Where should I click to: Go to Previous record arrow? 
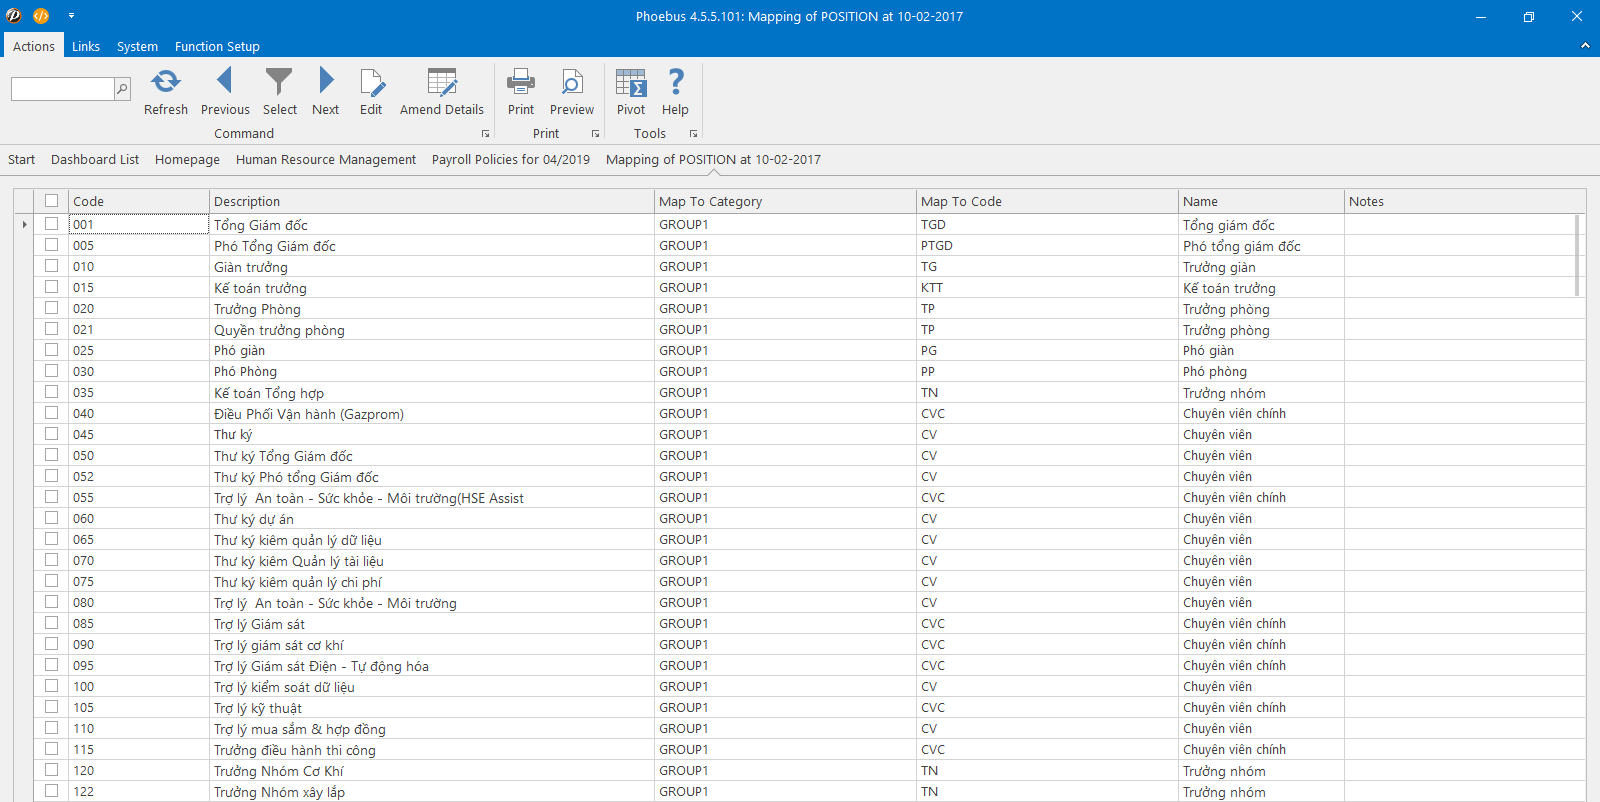click(x=225, y=80)
